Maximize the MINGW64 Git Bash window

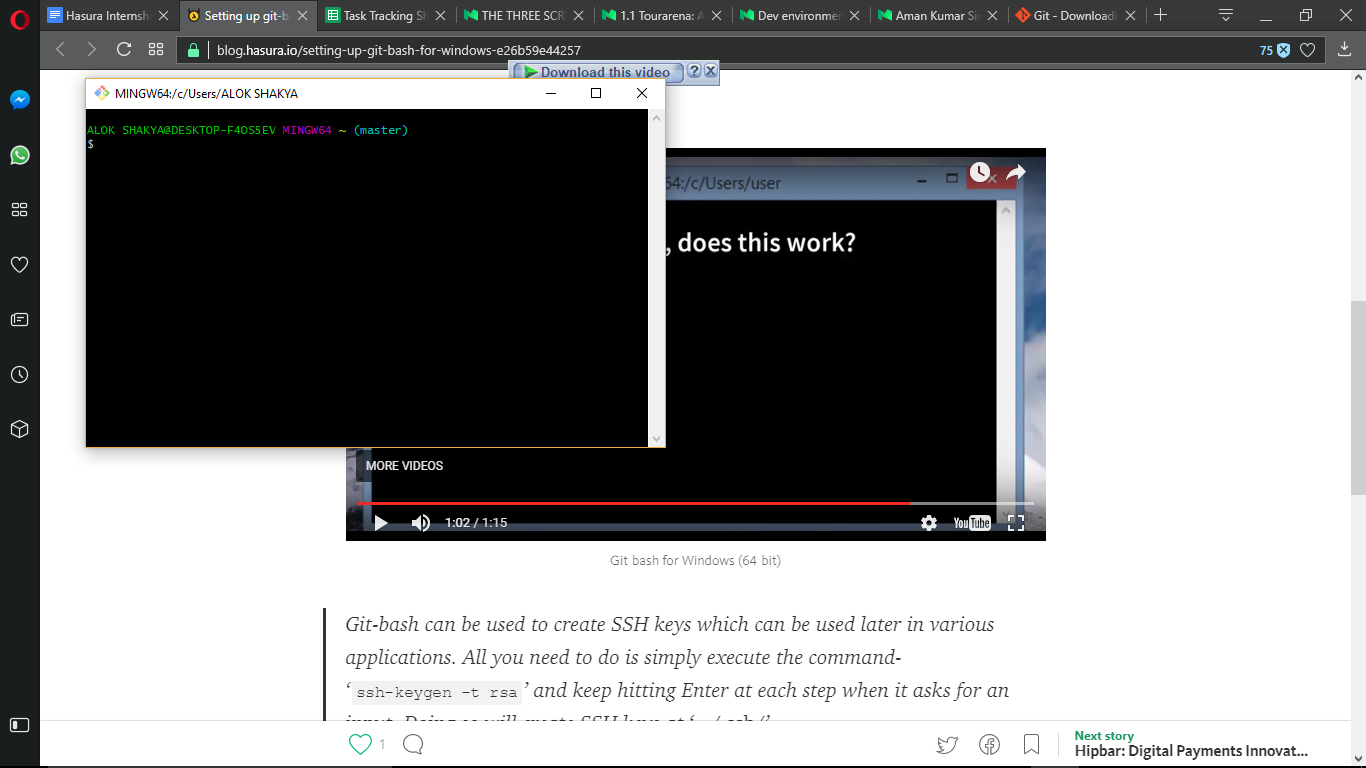[596, 93]
